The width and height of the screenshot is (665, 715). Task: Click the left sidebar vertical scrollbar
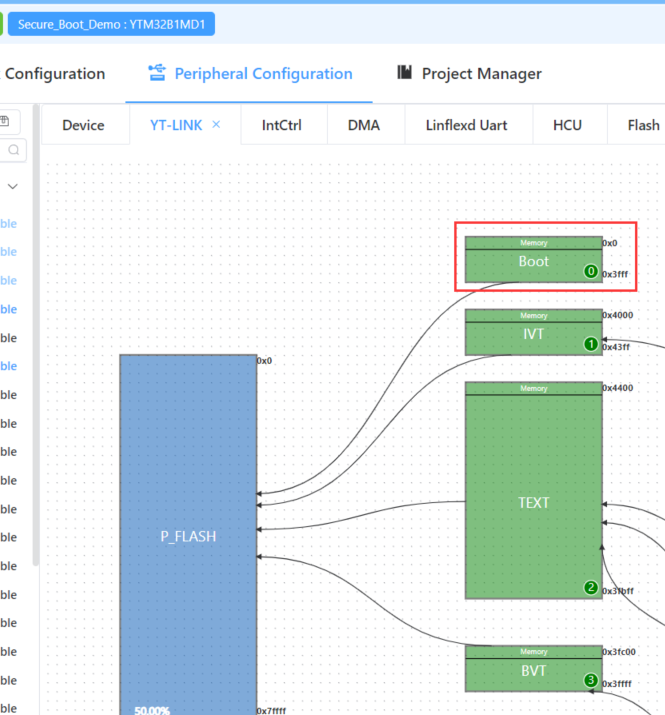(36, 330)
